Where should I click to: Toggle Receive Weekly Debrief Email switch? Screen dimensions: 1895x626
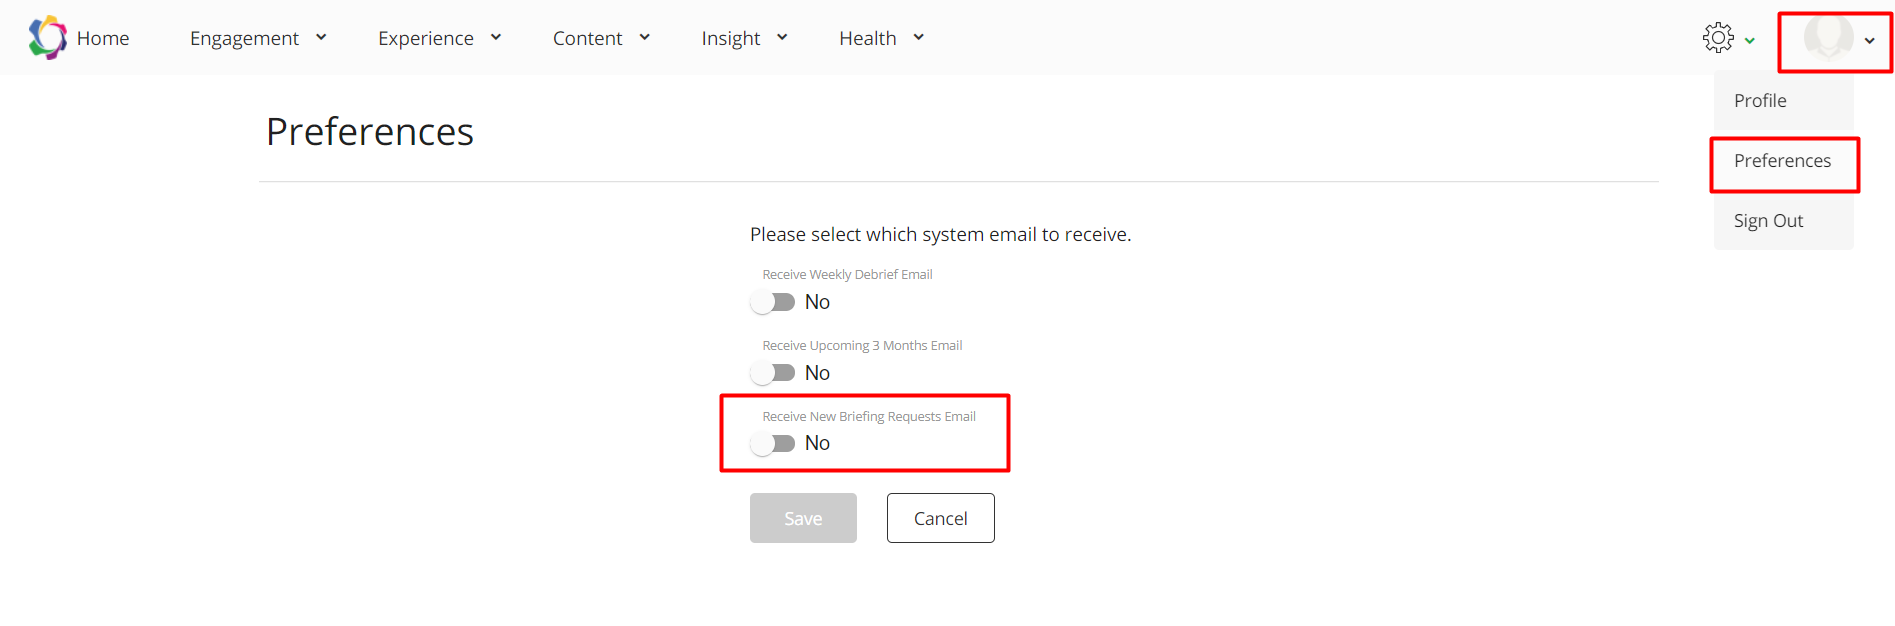[773, 302]
